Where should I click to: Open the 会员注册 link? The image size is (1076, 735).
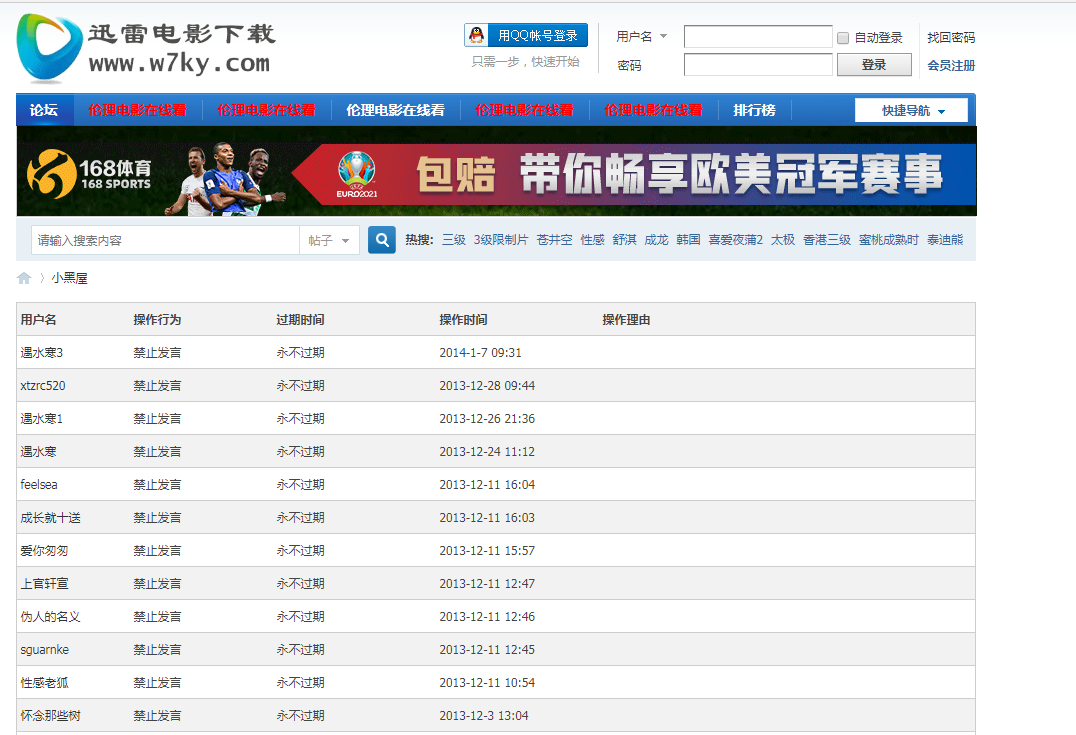pos(951,65)
